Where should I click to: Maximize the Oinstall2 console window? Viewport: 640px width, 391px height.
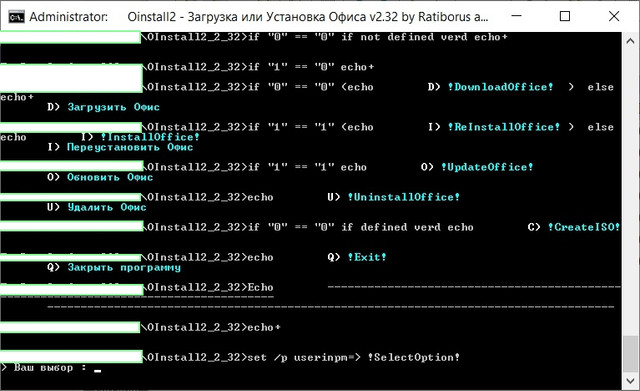point(564,16)
